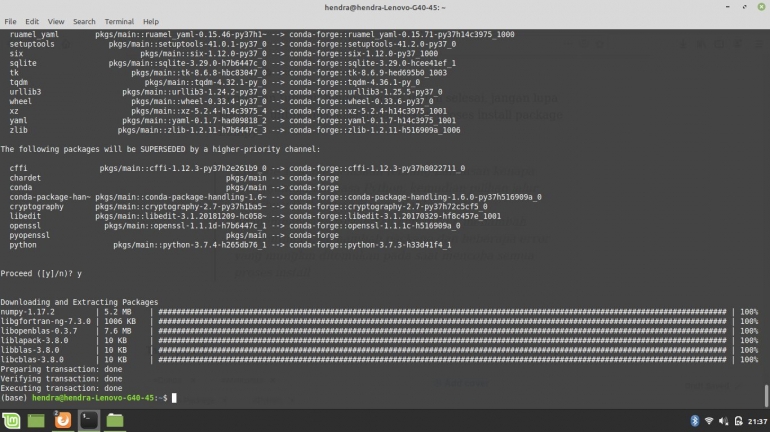Open the Terminal menu
Viewport: 770px width, 432px height.
pos(119,22)
